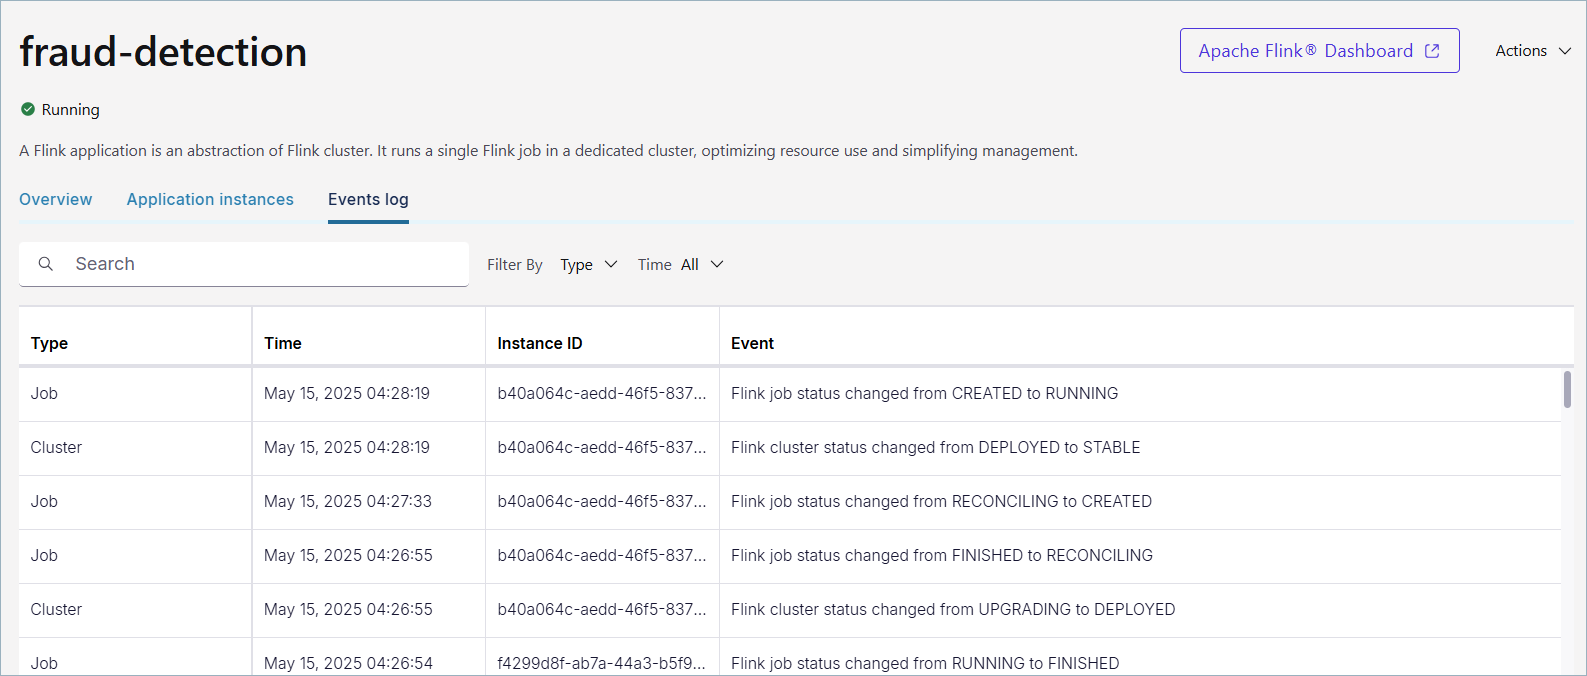Click the external link icon on Dashboard button
1587x676 pixels.
tap(1432, 51)
